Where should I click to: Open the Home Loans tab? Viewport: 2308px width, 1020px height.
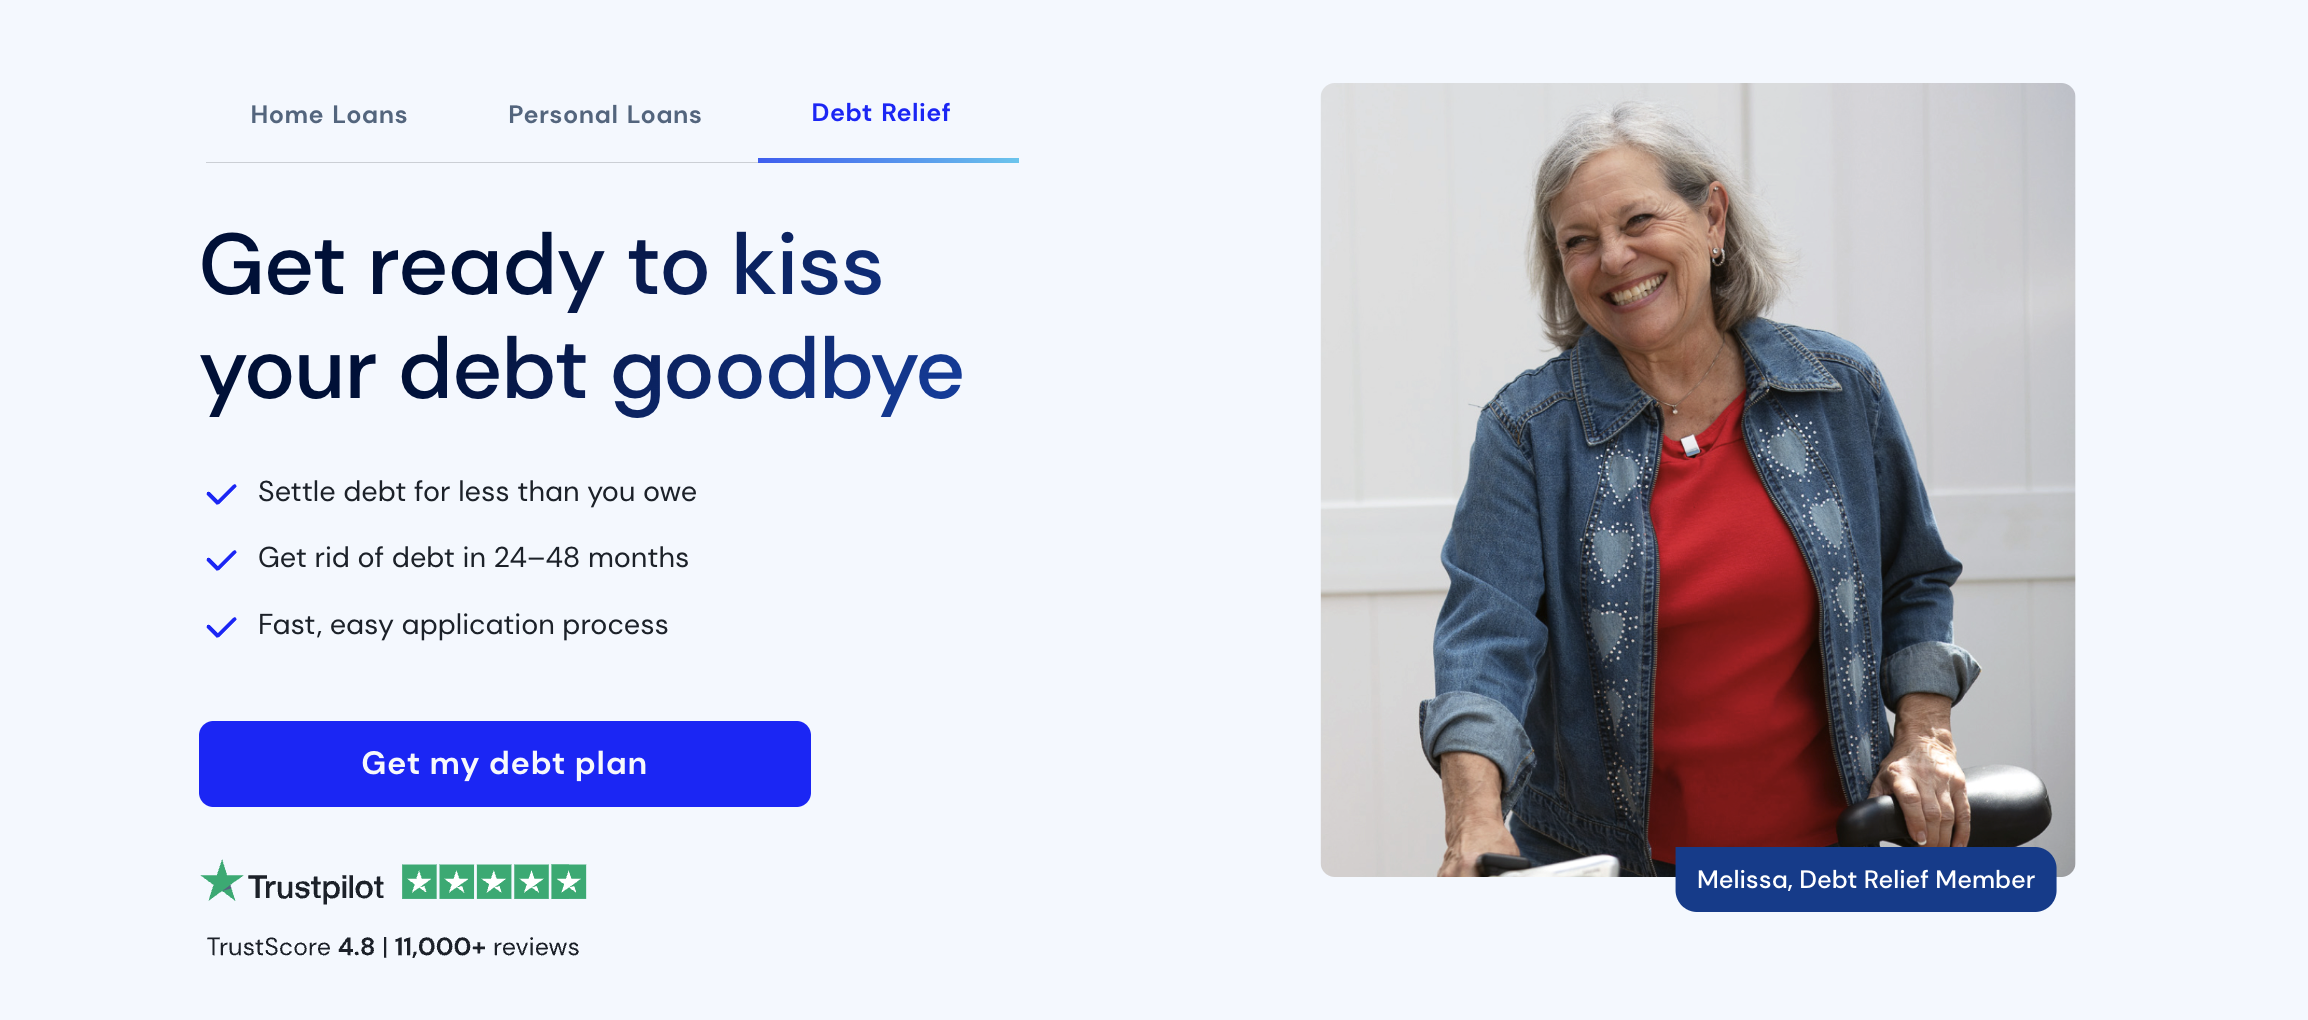[329, 115]
